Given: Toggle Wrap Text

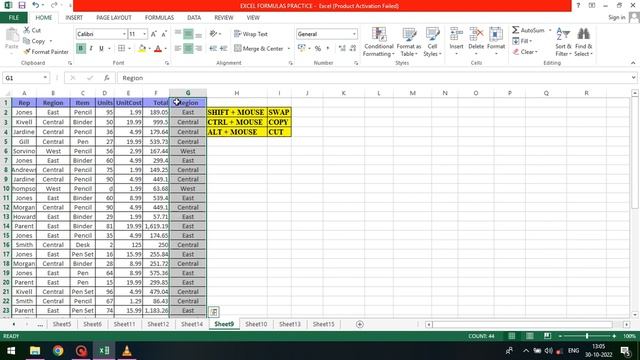Looking at the screenshot, I should (251, 34).
